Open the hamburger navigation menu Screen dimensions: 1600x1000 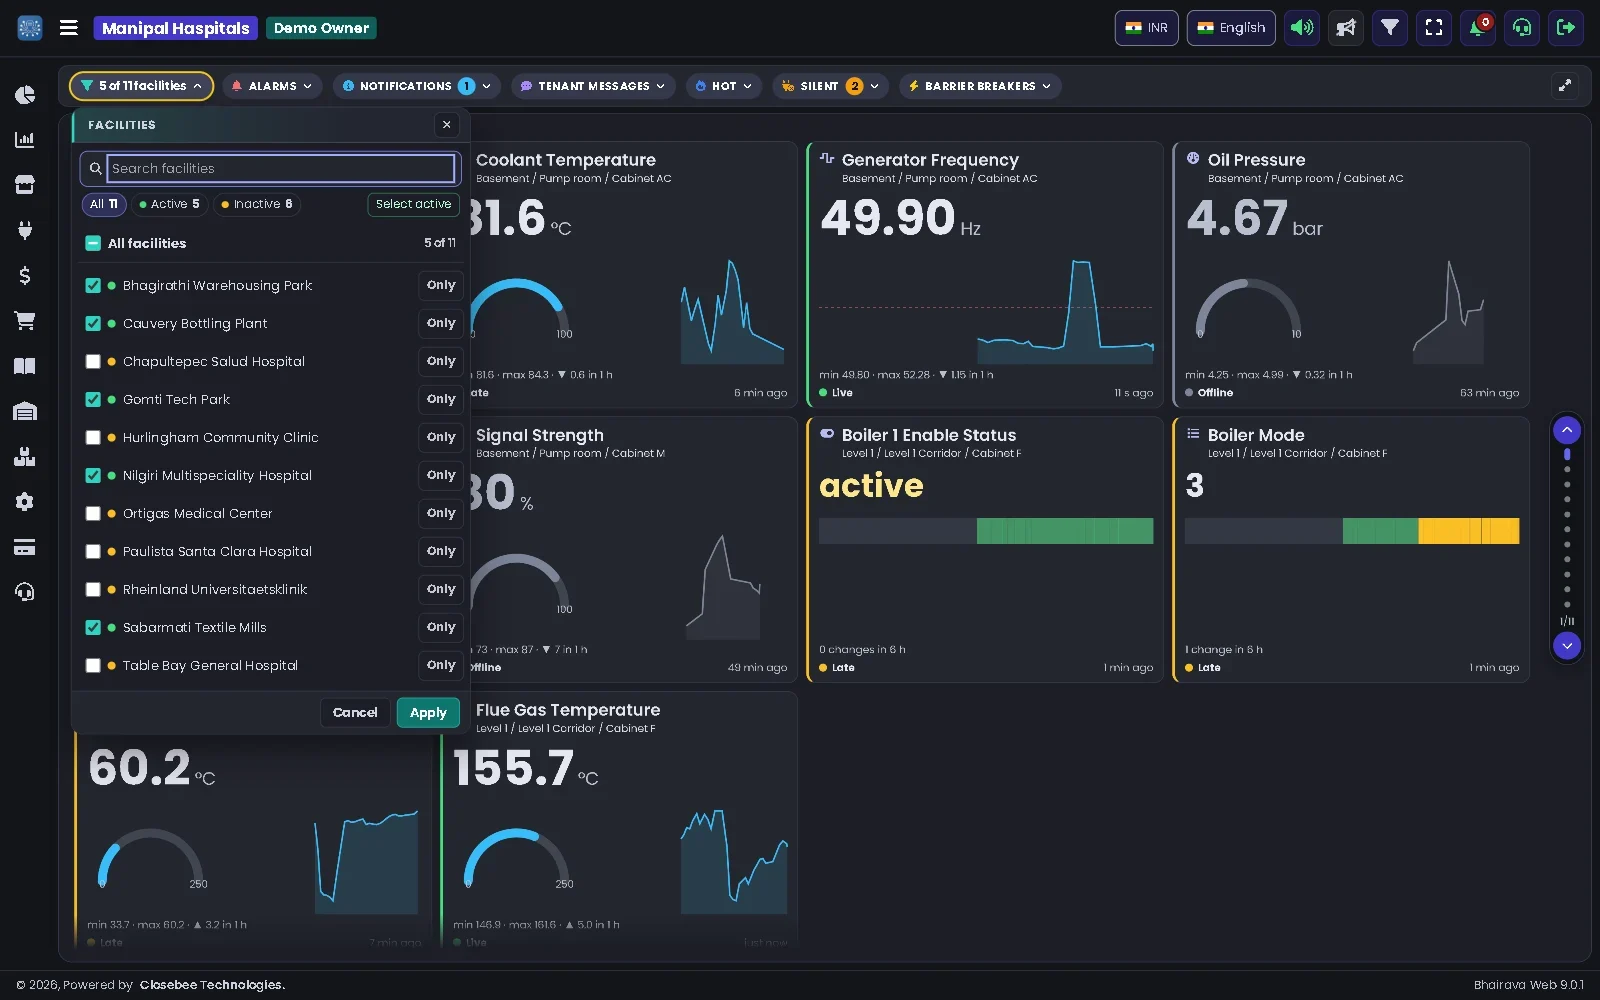pos(69,28)
